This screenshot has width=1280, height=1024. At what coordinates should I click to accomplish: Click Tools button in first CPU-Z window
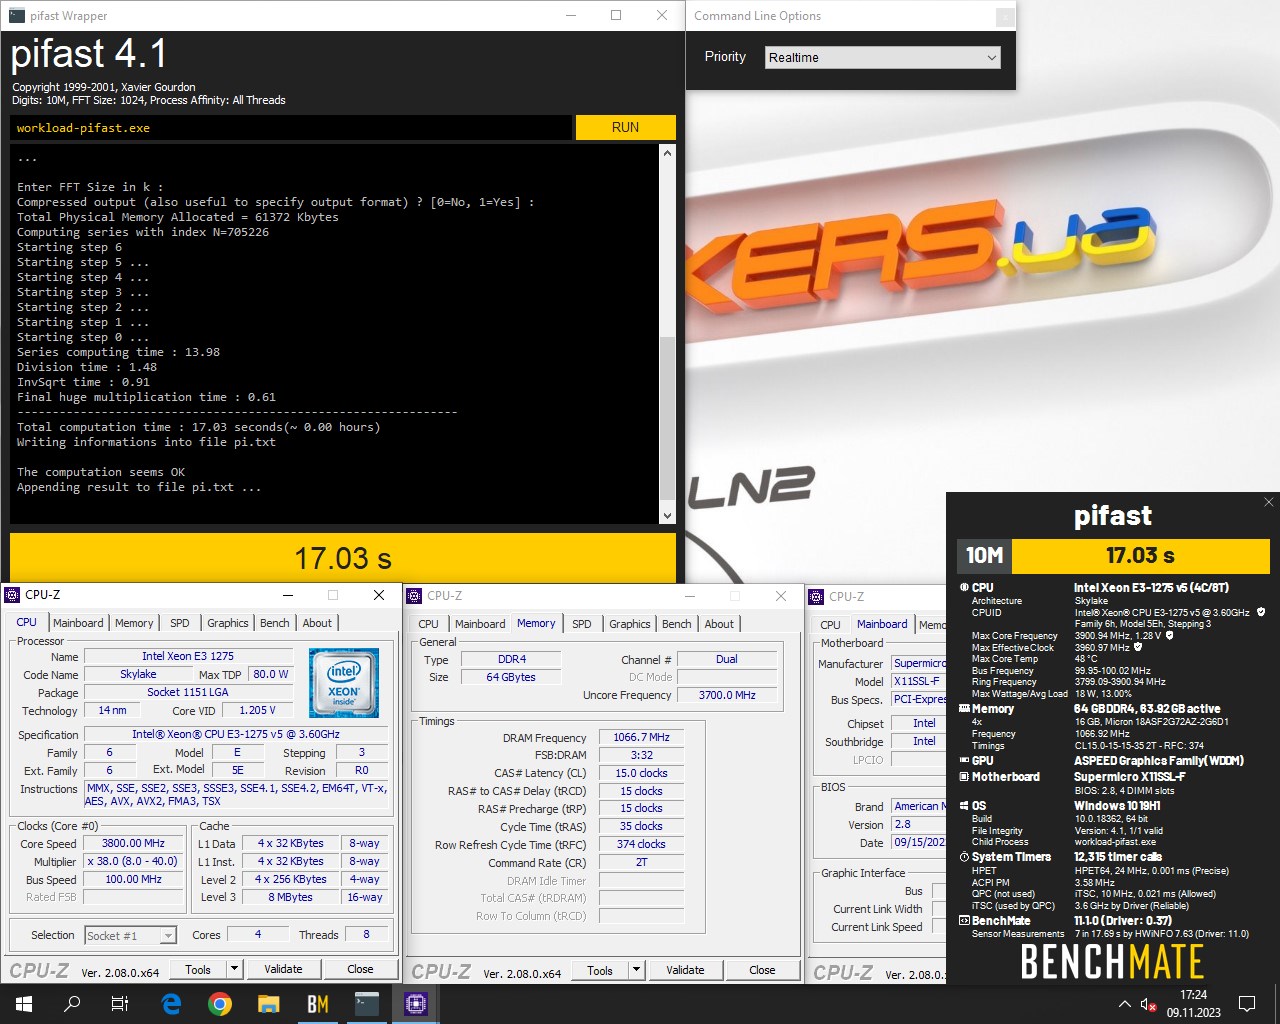(198, 968)
